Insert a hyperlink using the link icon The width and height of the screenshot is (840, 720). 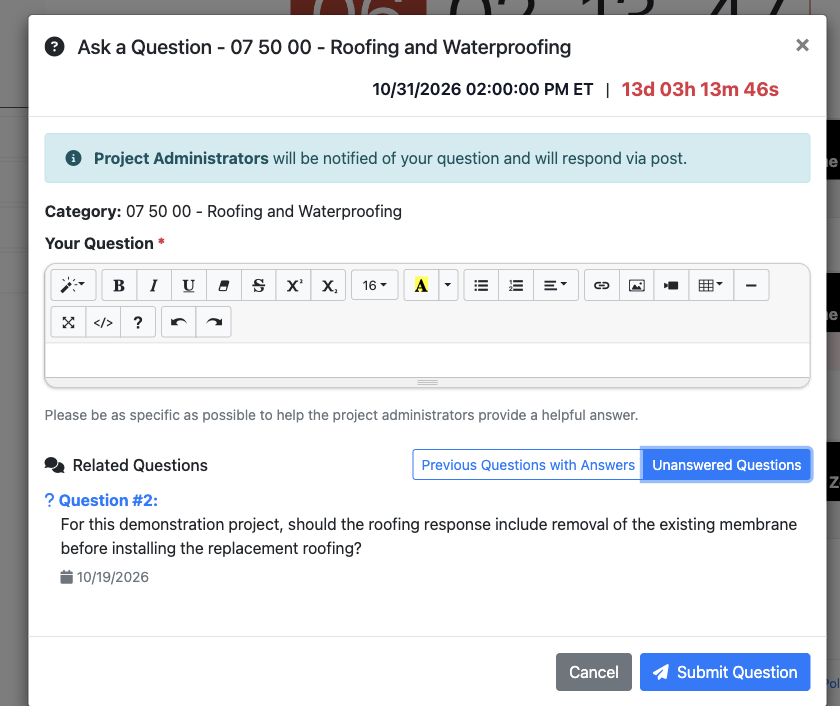(x=602, y=285)
